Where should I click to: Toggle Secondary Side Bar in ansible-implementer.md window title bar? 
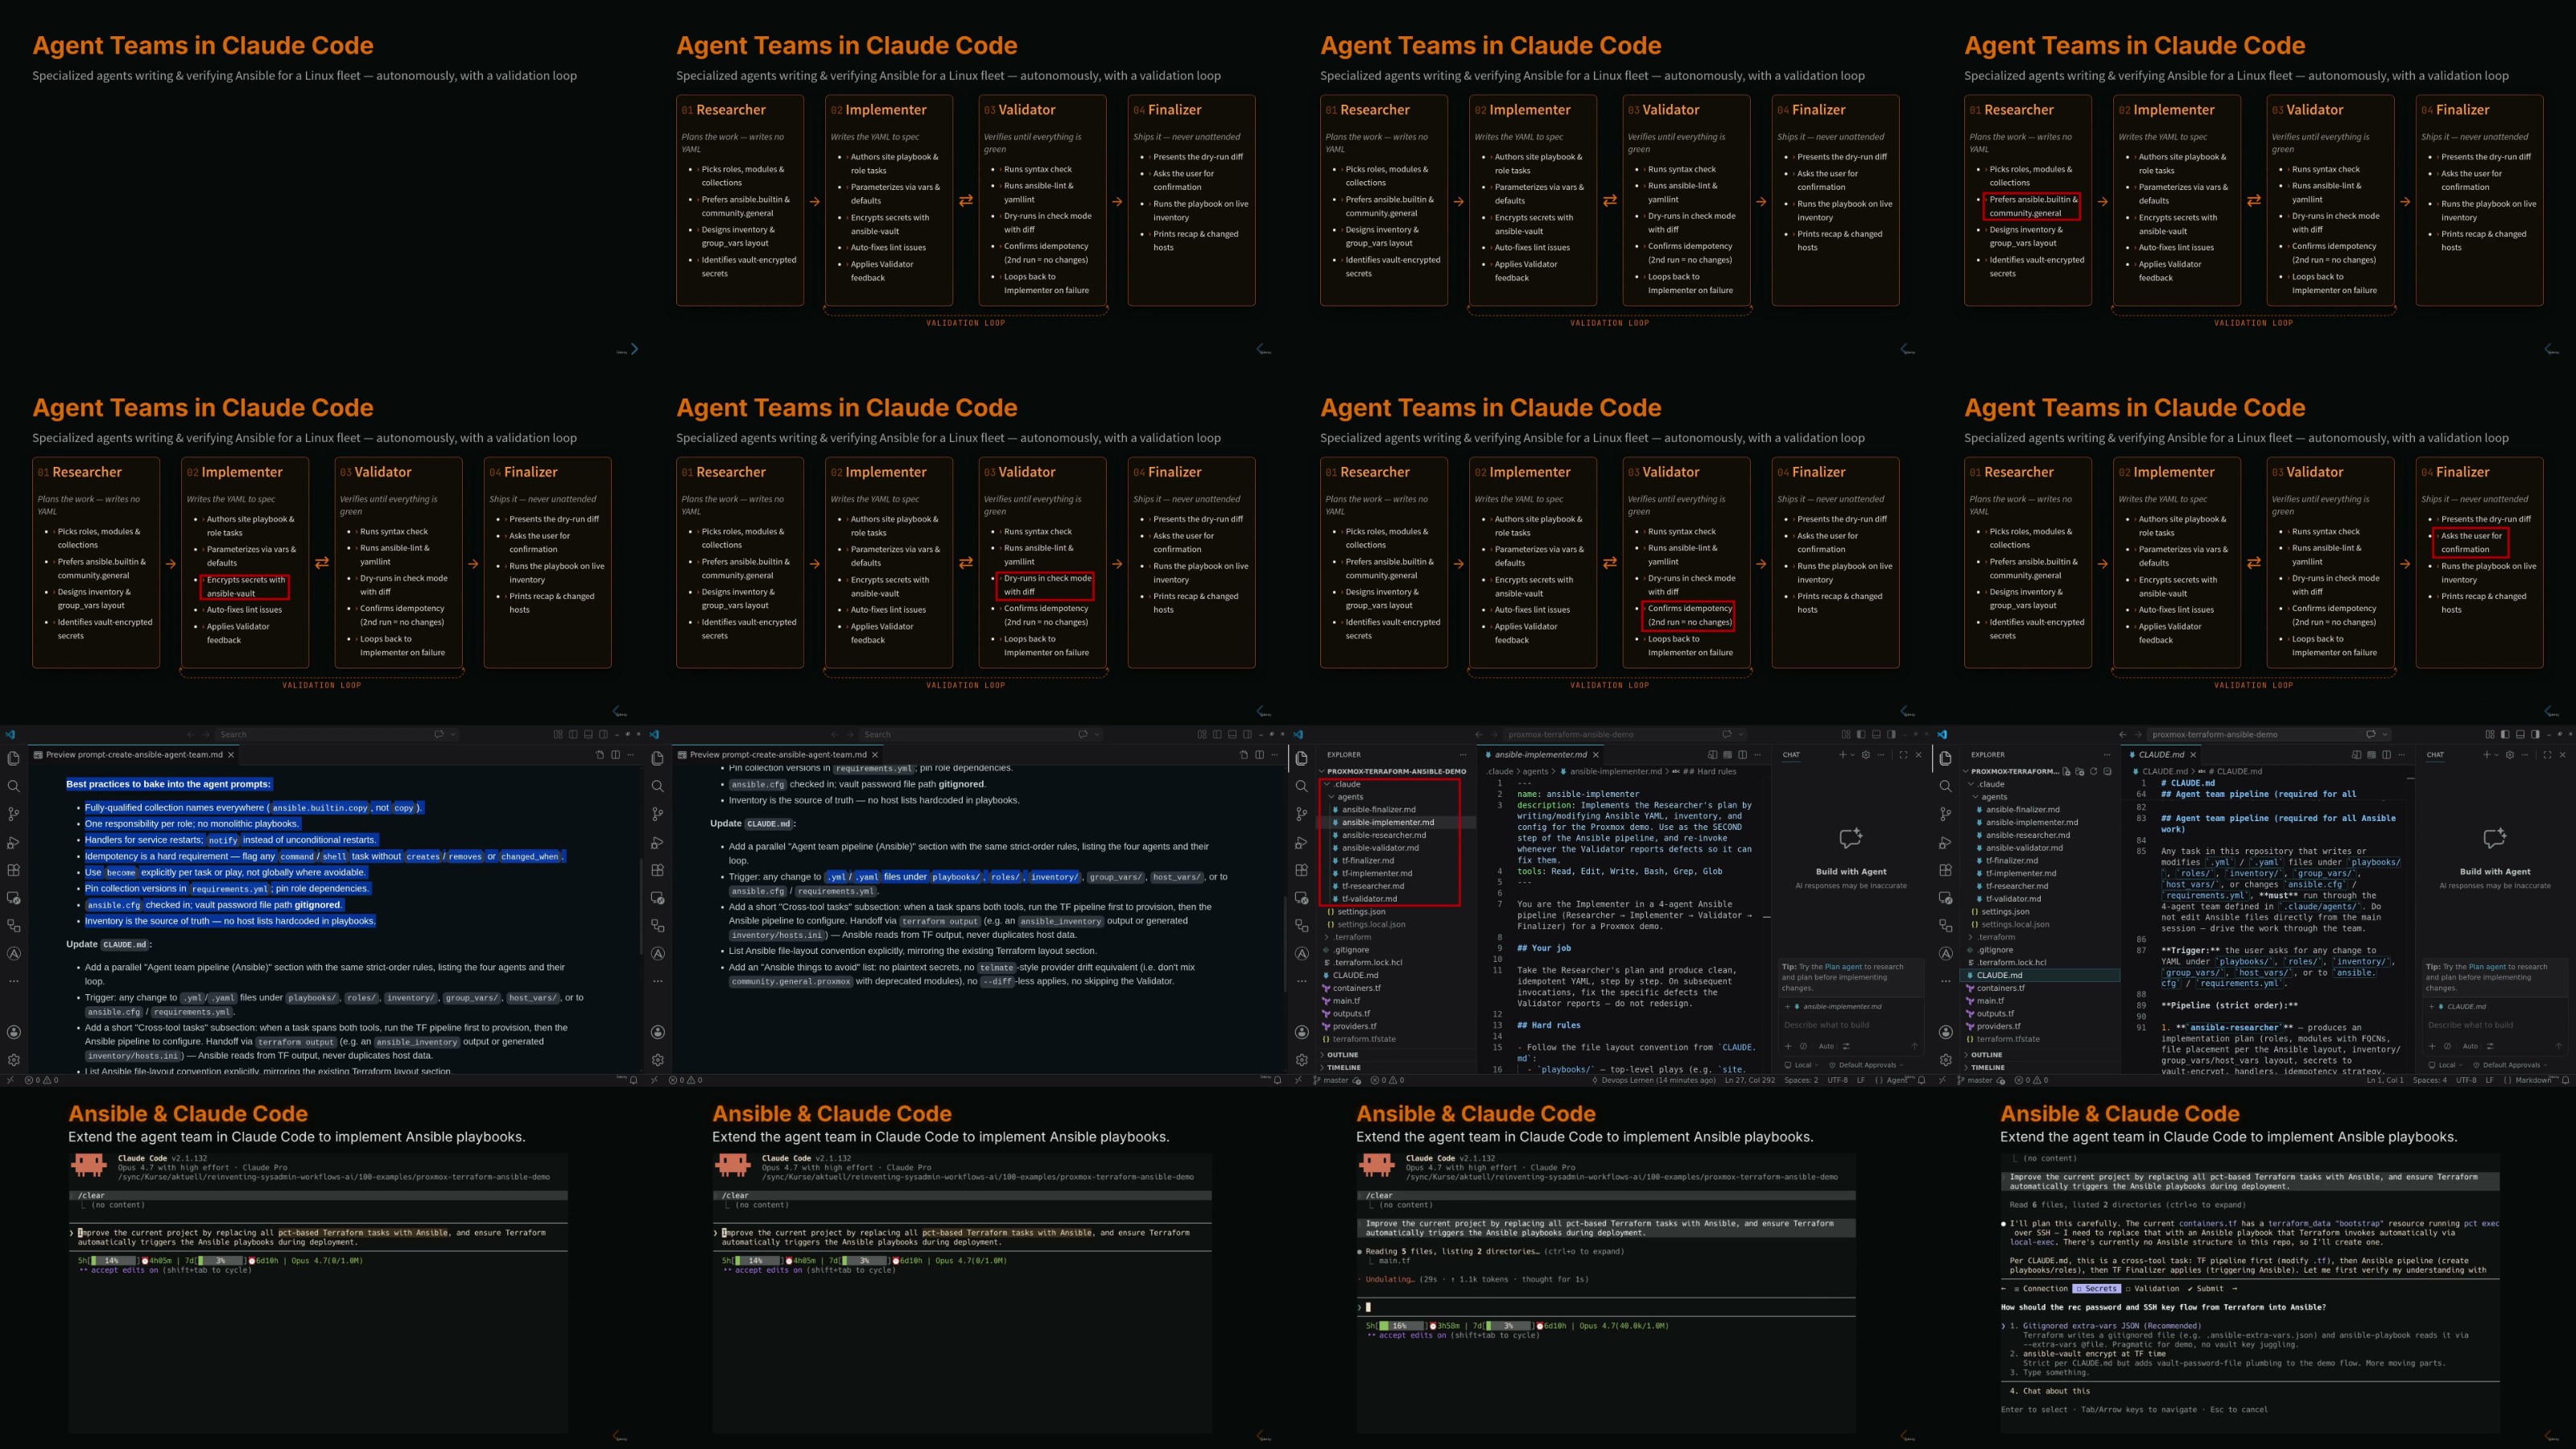coord(1892,734)
